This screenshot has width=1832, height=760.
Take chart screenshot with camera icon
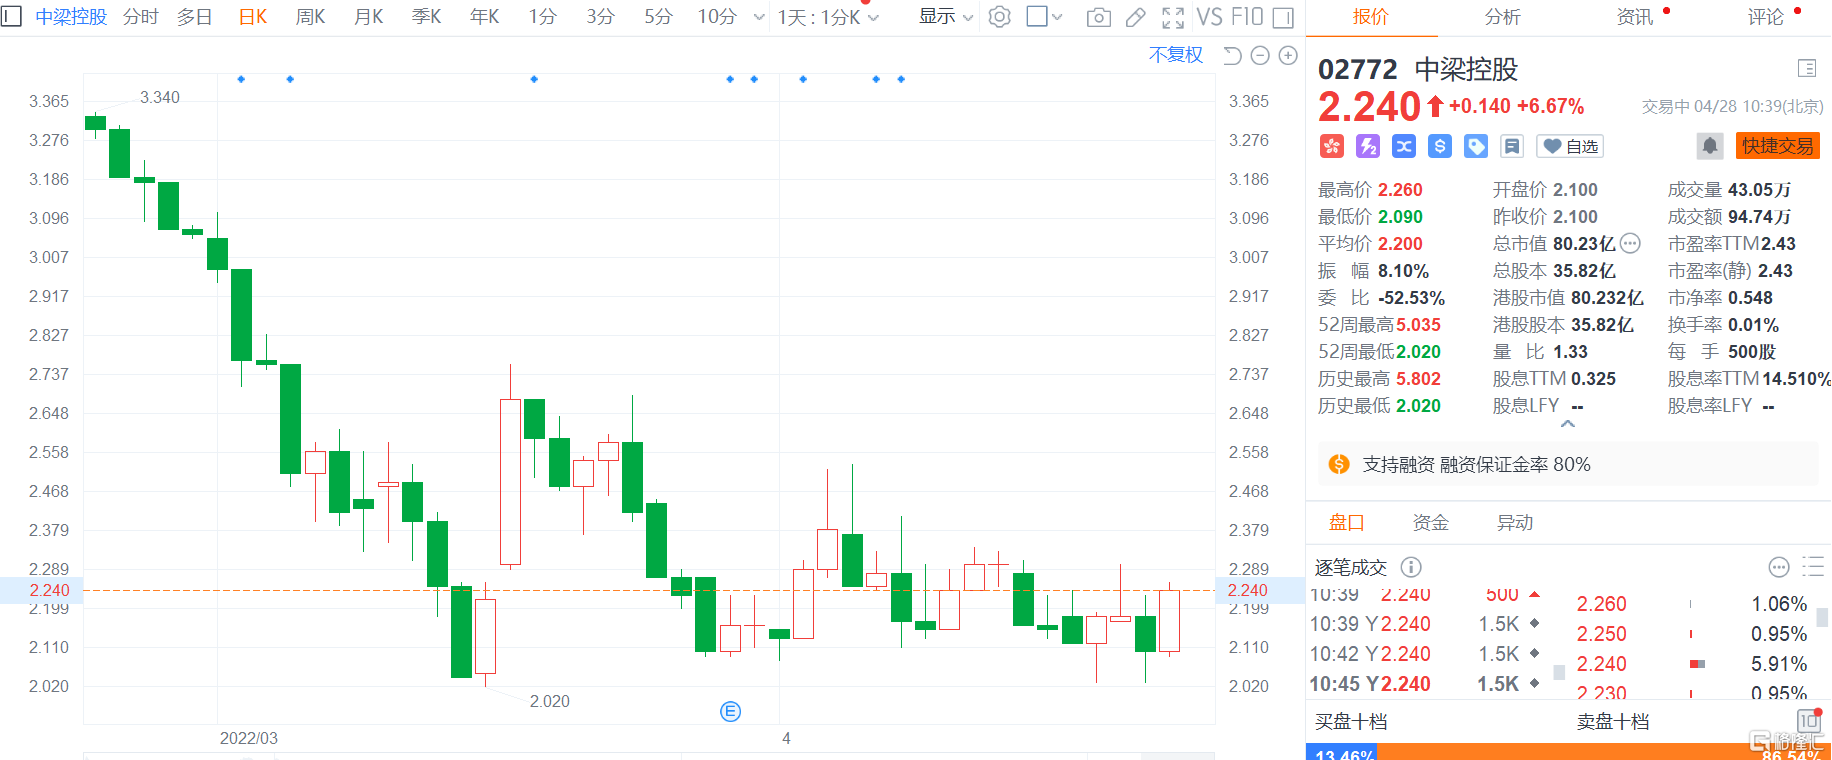1098,17
